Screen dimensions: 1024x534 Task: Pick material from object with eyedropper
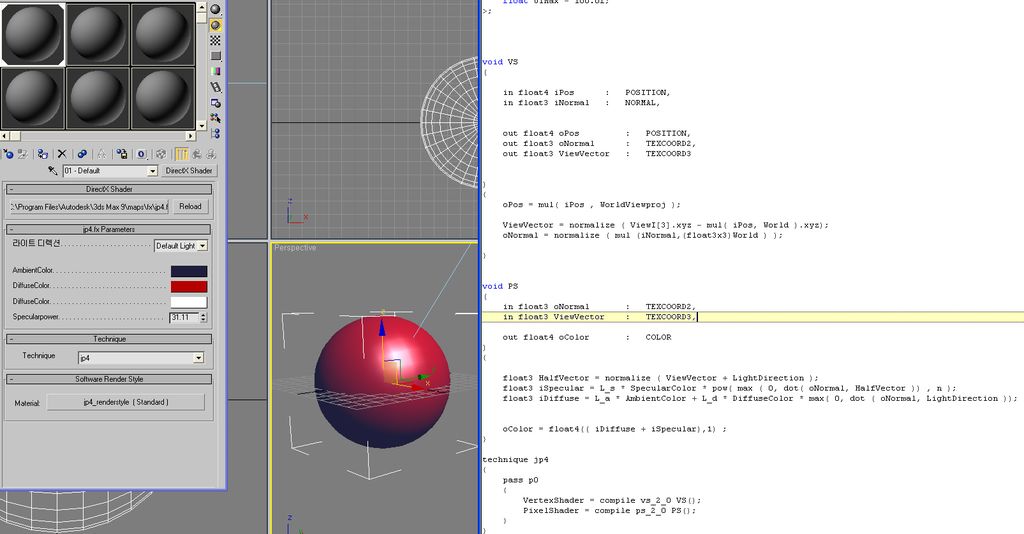pos(53,170)
